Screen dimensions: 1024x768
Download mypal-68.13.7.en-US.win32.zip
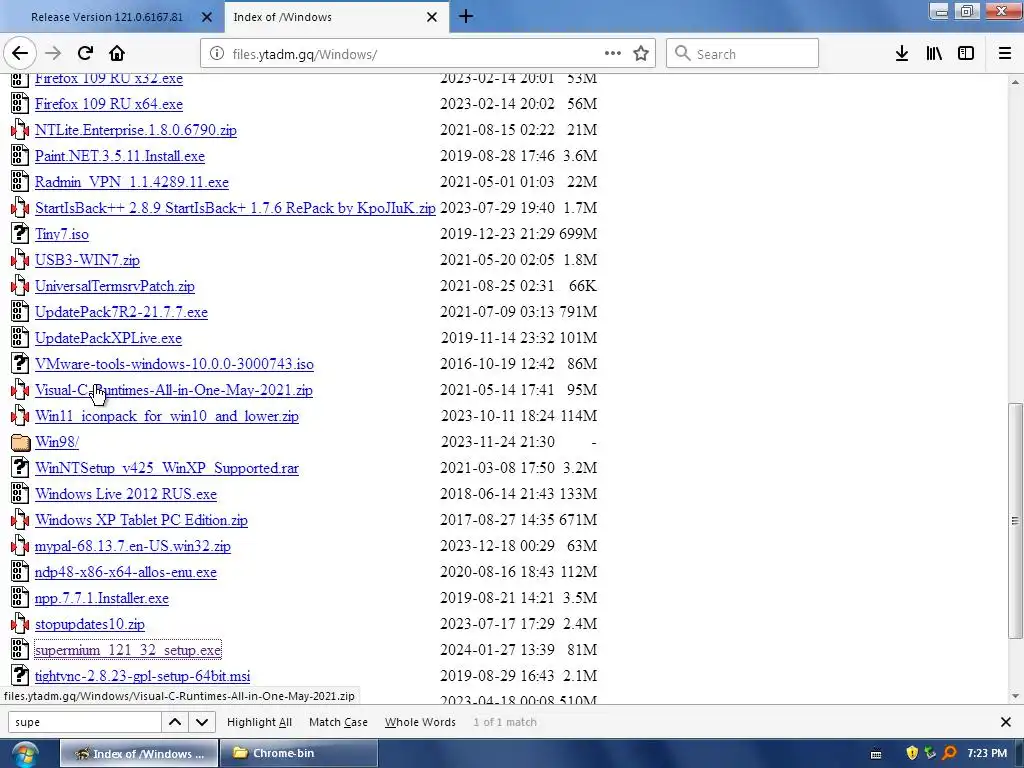[x=133, y=546]
